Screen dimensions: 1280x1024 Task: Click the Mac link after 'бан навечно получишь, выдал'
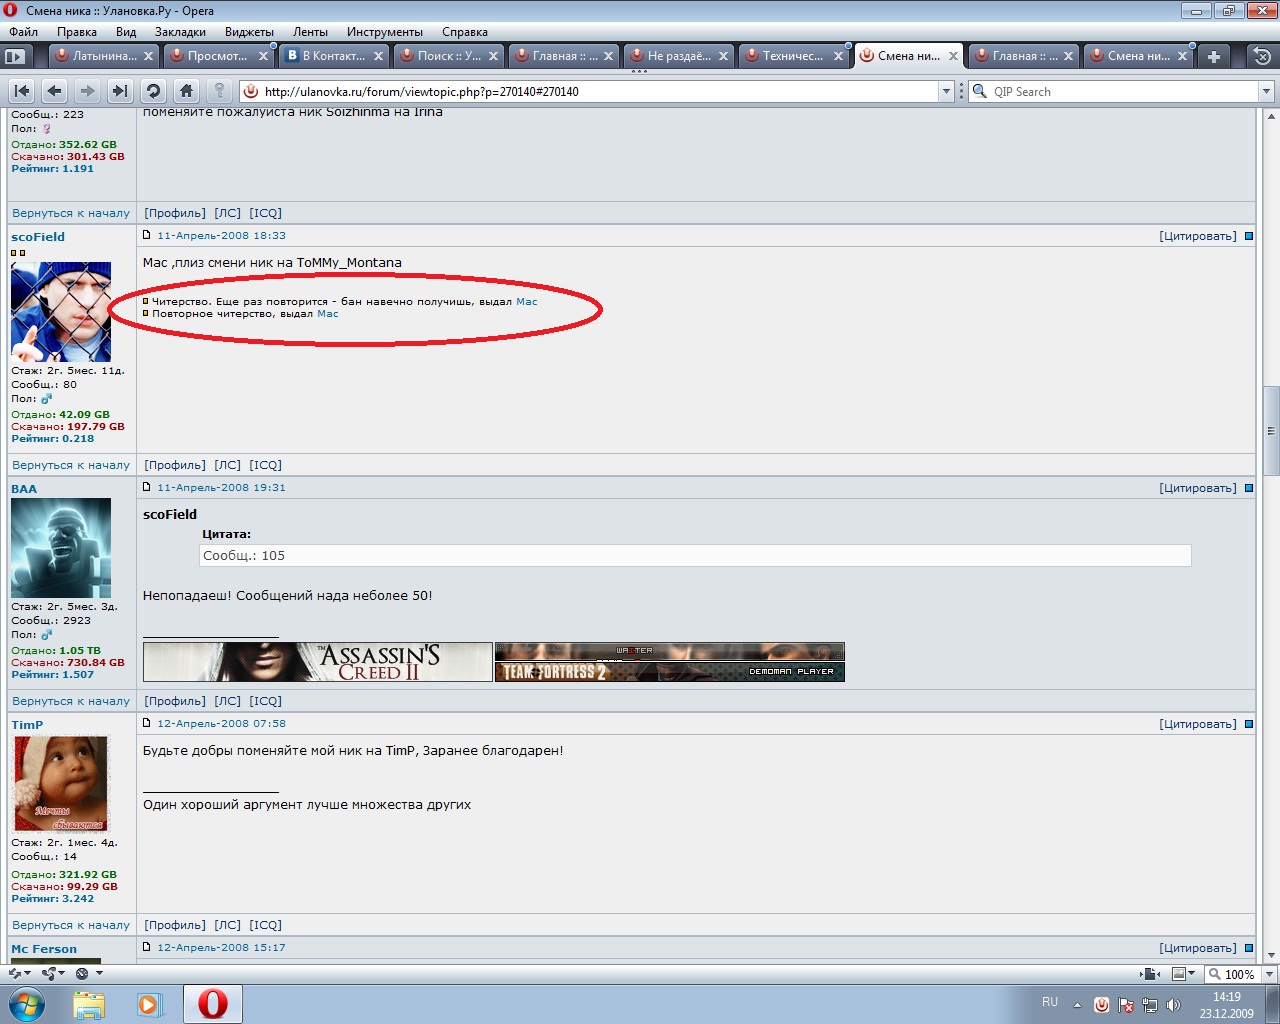(527, 301)
